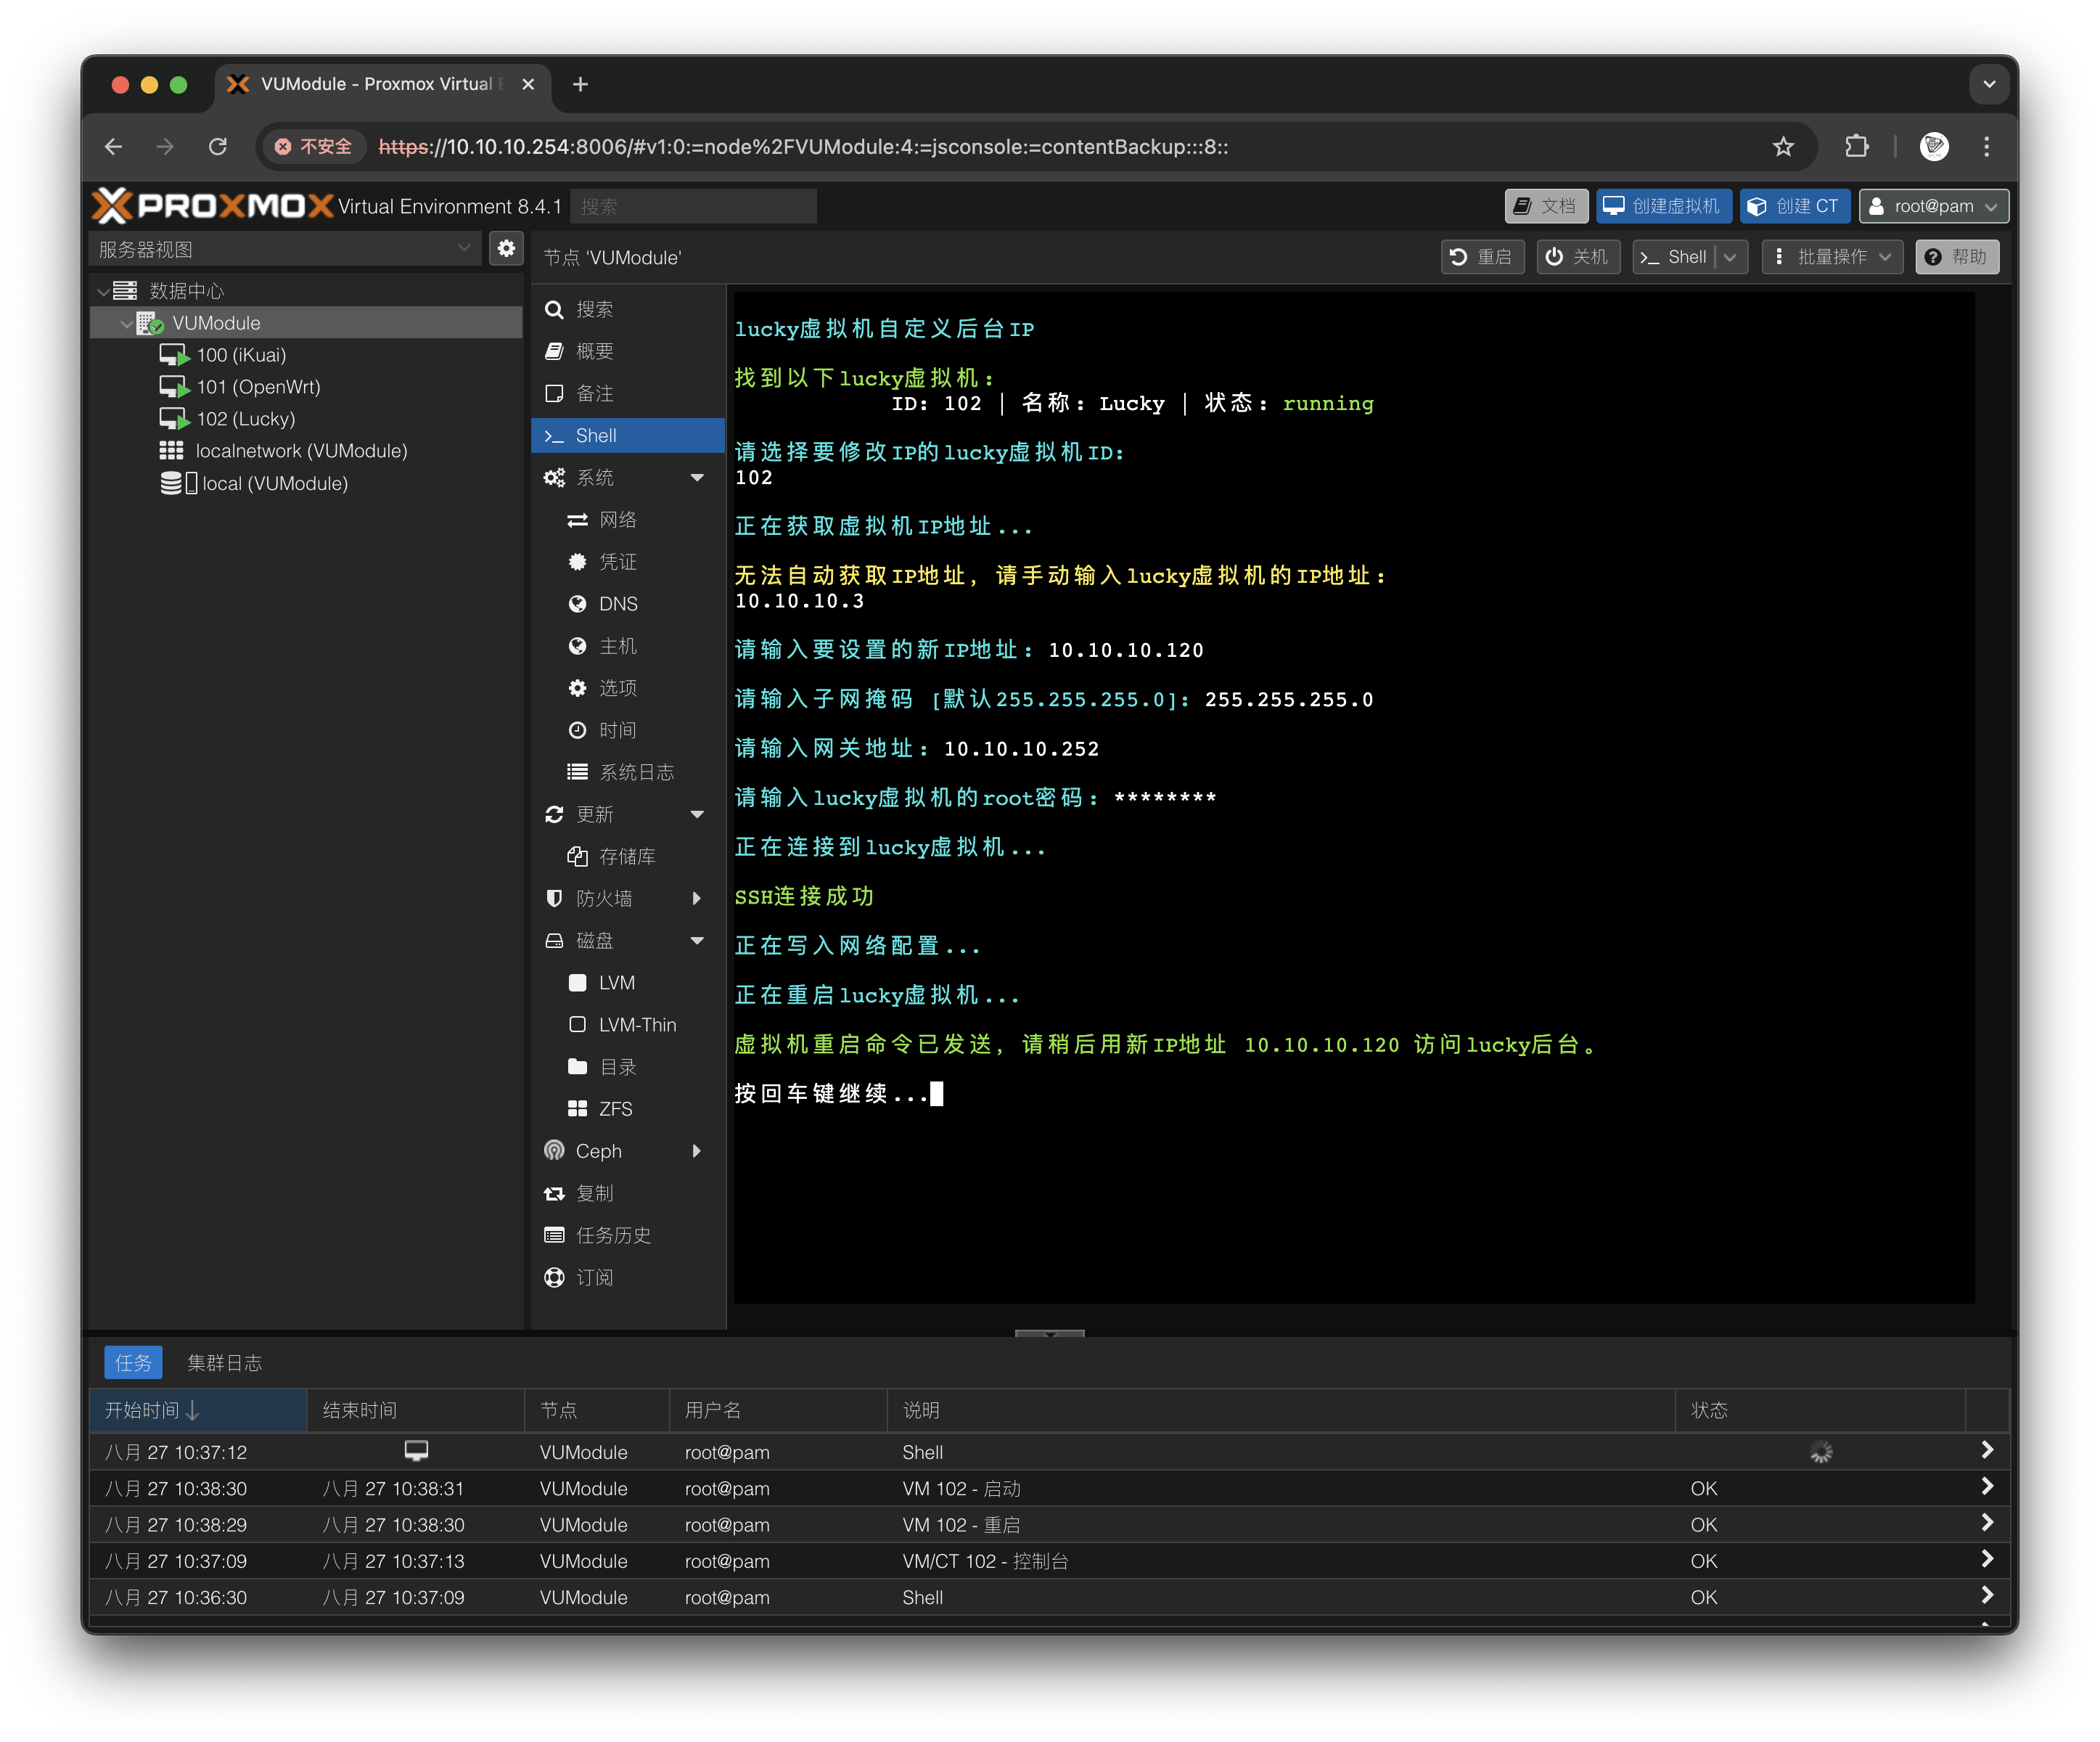Switch to the 集群日志 cluster log tab
The image size is (2100, 1742).
224,1363
